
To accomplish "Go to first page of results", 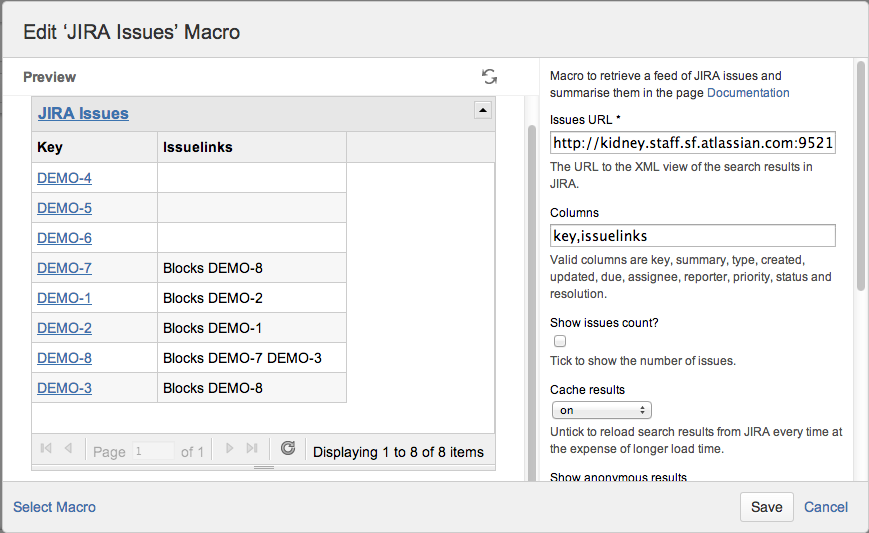I will [46, 450].
